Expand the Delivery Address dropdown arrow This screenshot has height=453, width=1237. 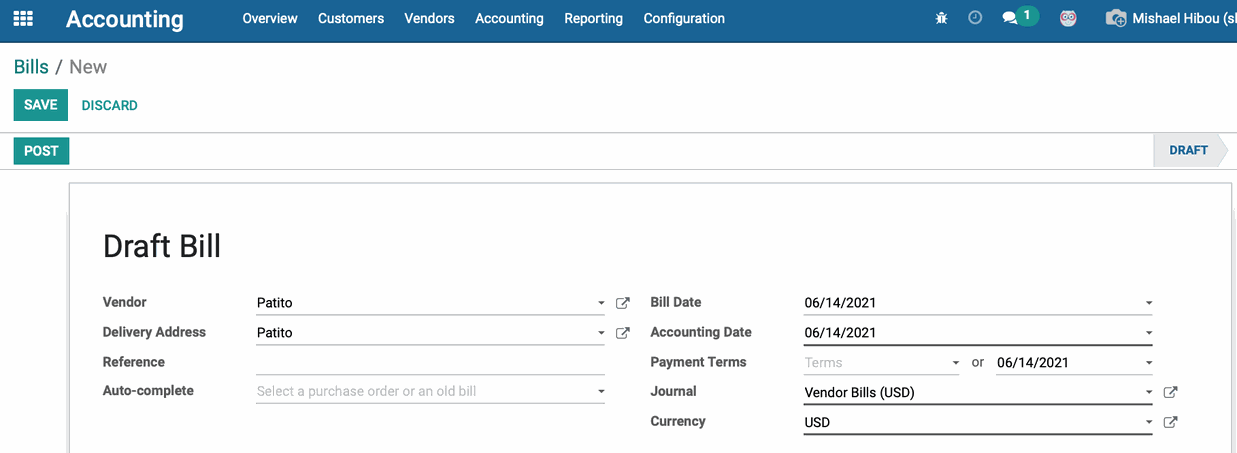click(x=601, y=333)
